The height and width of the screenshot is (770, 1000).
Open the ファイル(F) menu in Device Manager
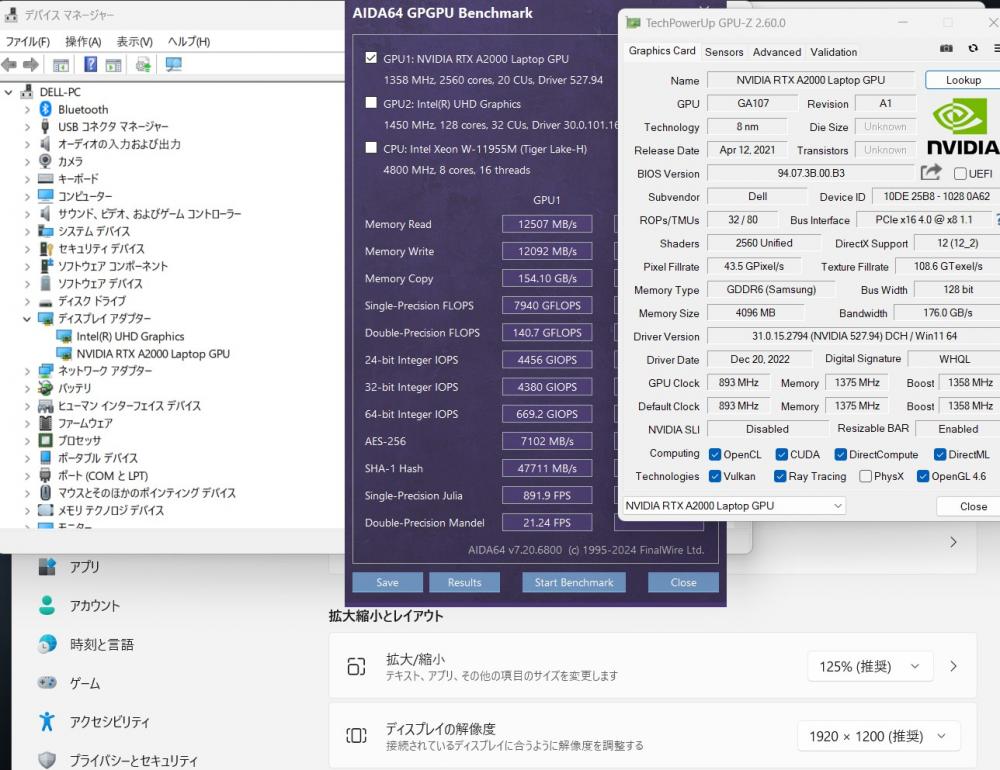coord(27,41)
